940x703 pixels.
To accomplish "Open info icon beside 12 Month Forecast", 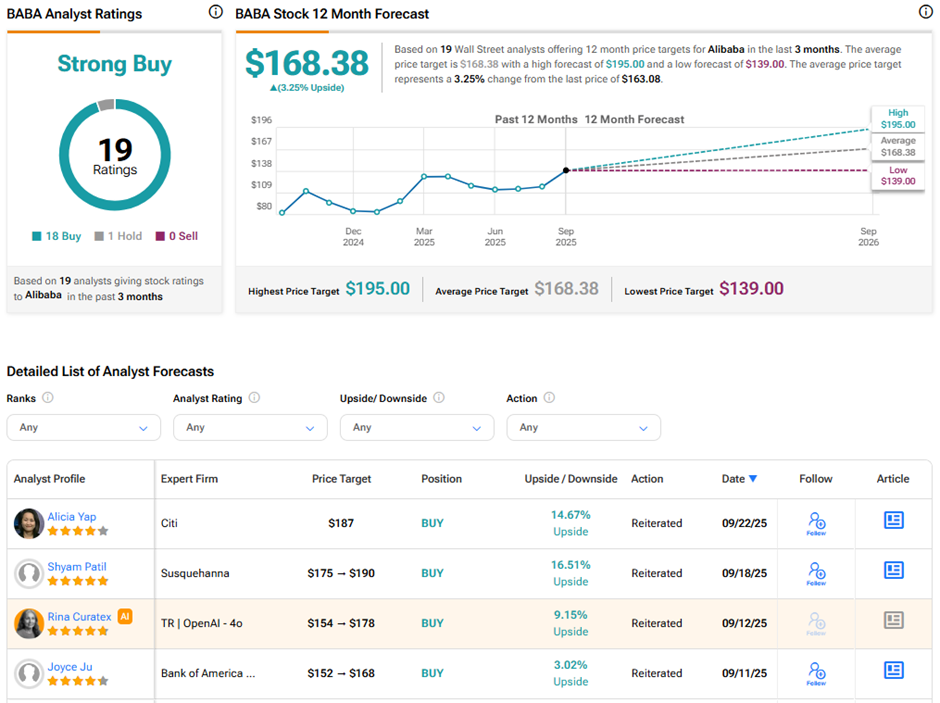I will pyautogui.click(x=926, y=12).
